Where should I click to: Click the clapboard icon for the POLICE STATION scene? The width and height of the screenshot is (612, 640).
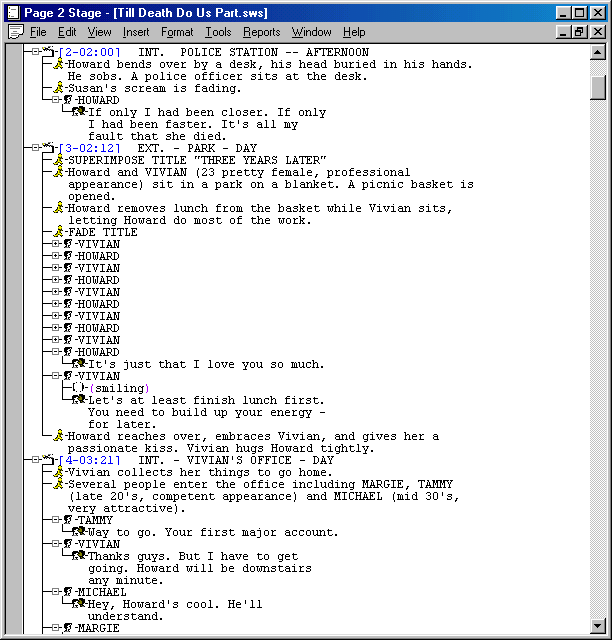coord(48,51)
